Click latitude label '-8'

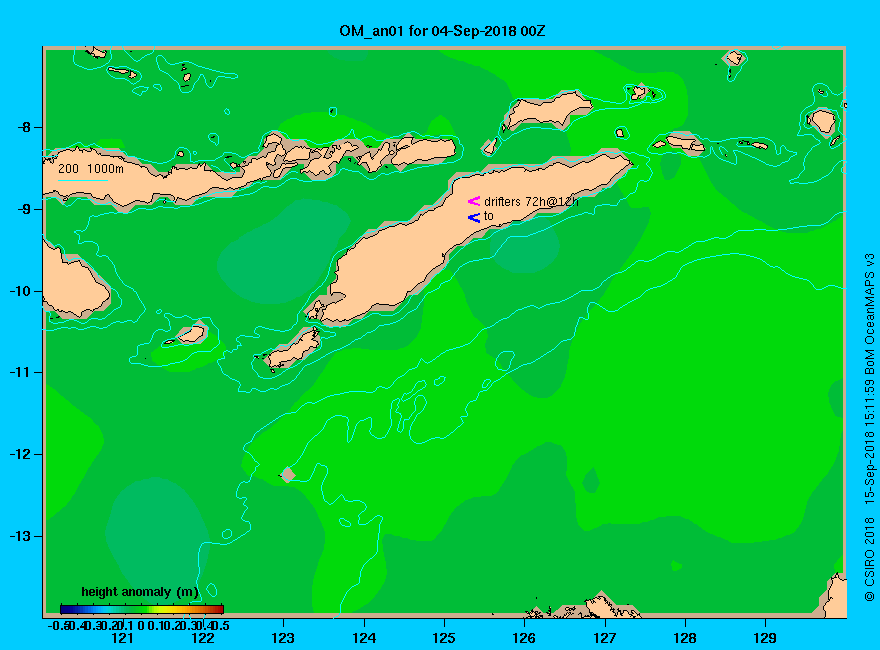coord(24,127)
